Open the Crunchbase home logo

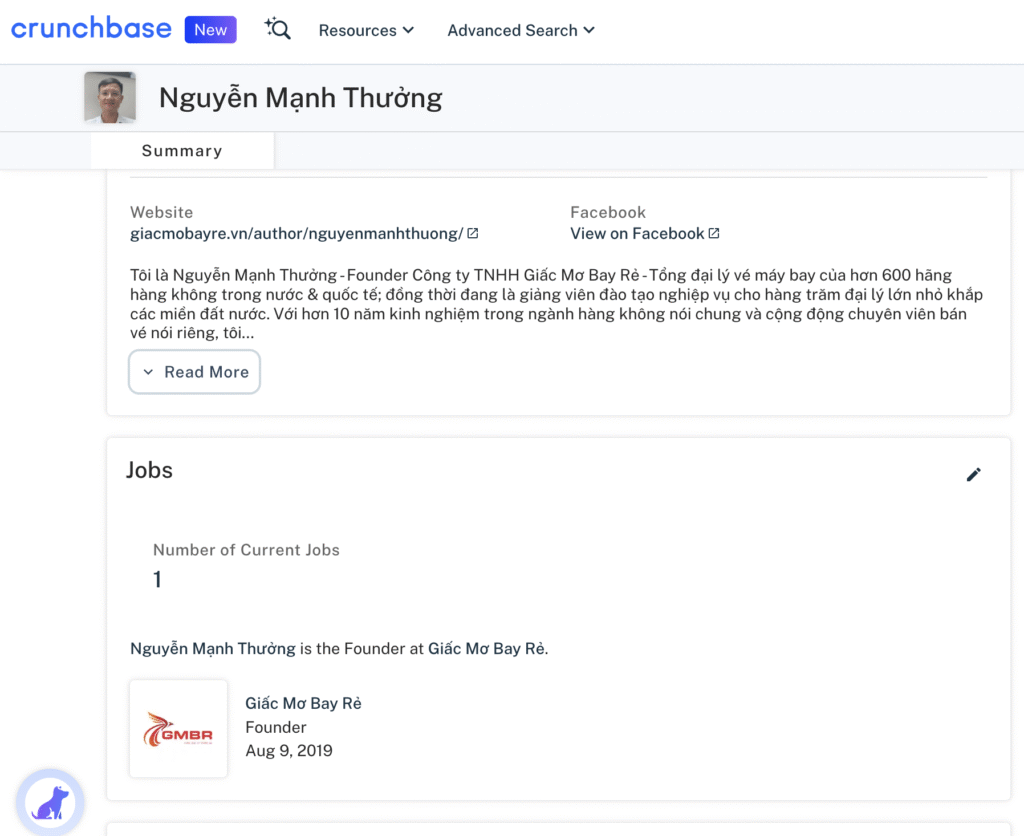pos(91,29)
